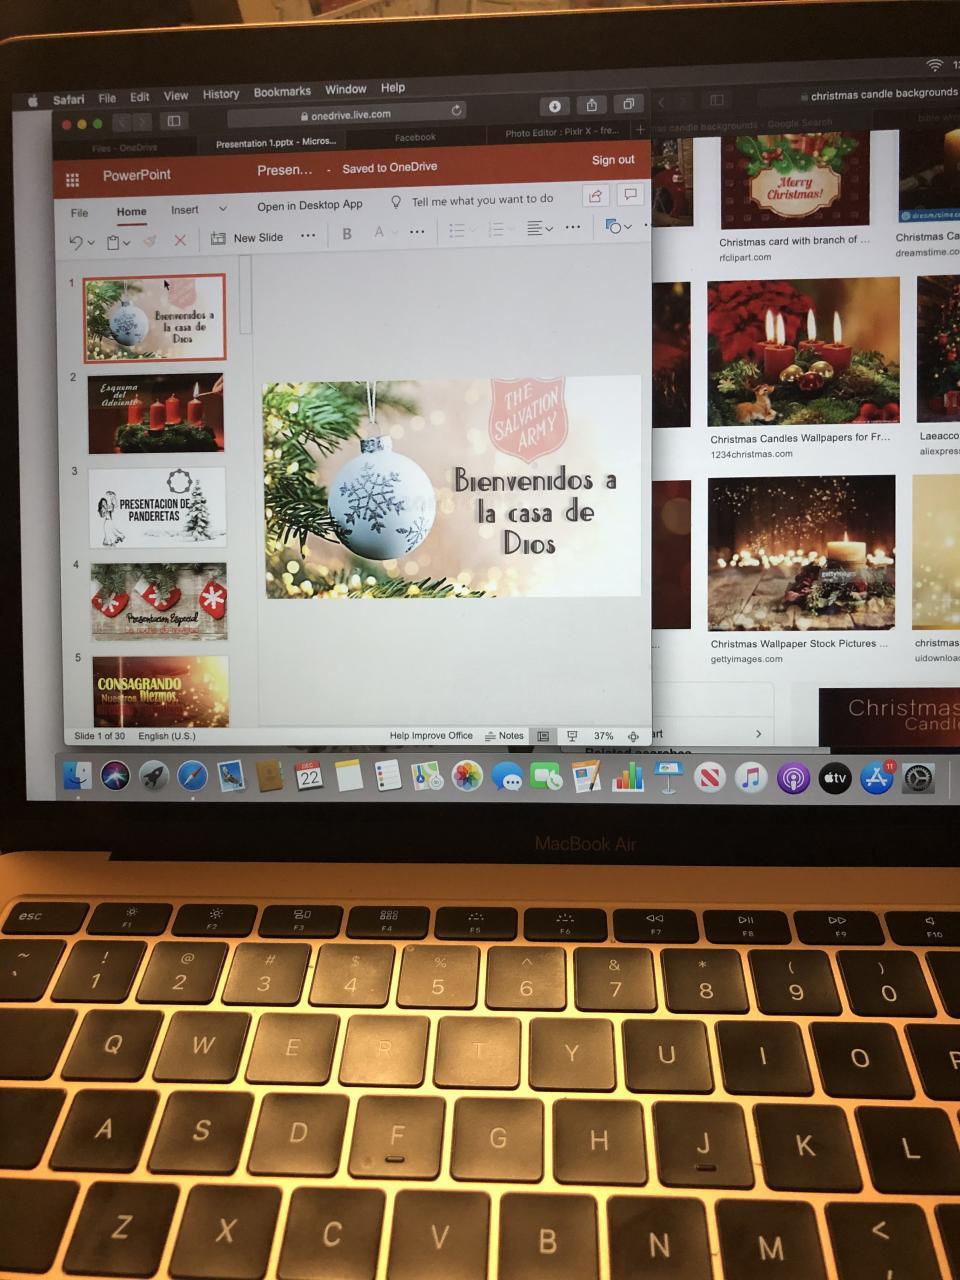Image resolution: width=960 pixels, height=1280 pixels.
Task: Open the Paste options dropdown arrow
Action: click(126, 242)
